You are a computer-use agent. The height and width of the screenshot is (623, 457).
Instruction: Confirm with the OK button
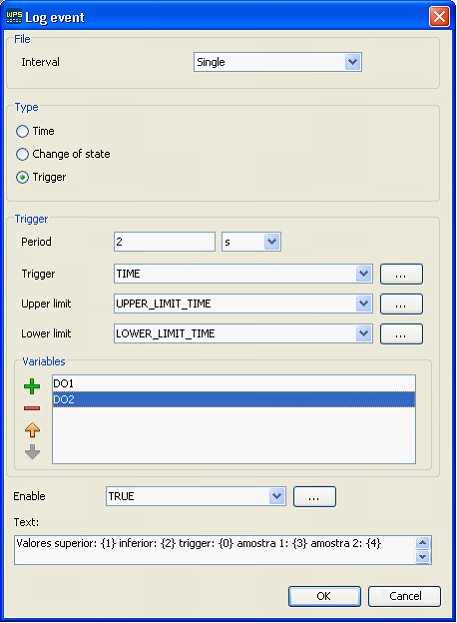(324, 596)
